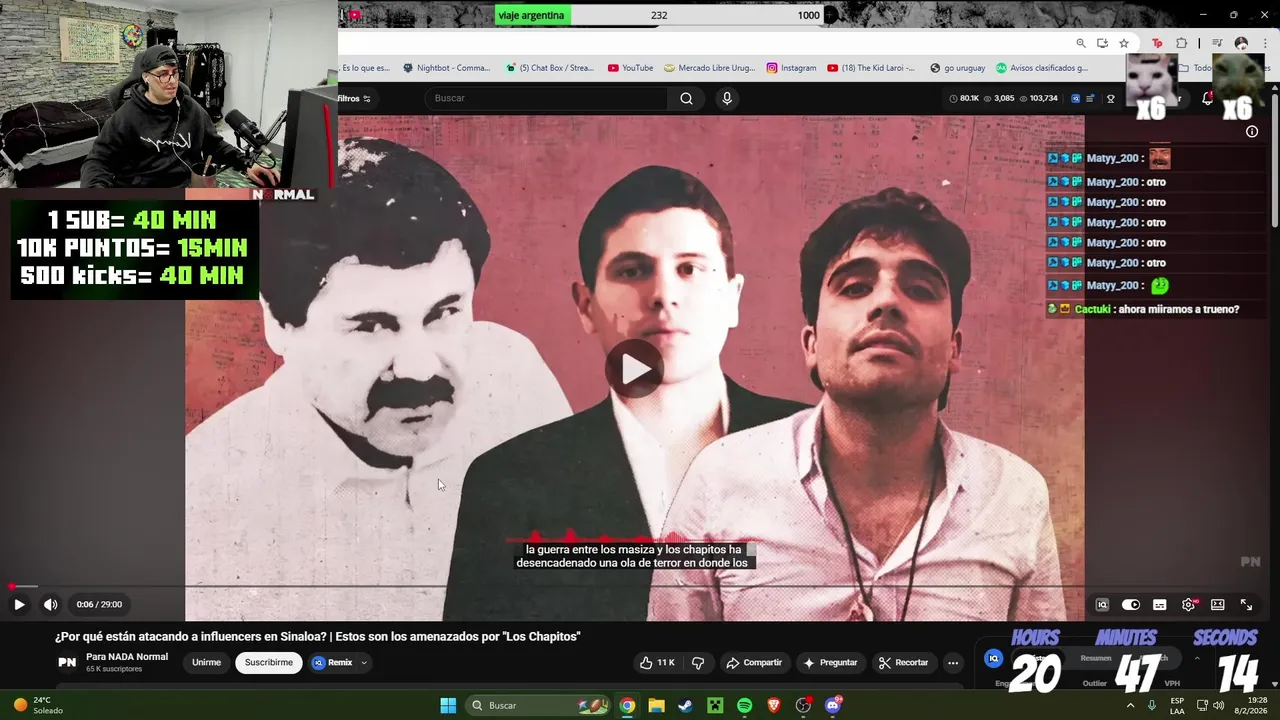Open the Chat Box / Stream bookmark
The height and width of the screenshot is (720, 1280).
point(549,68)
